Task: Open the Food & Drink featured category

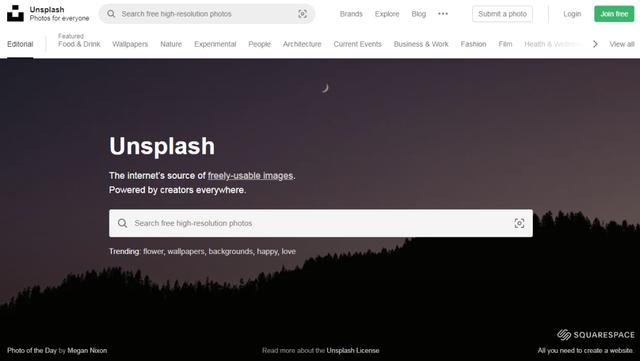Action: (79, 44)
